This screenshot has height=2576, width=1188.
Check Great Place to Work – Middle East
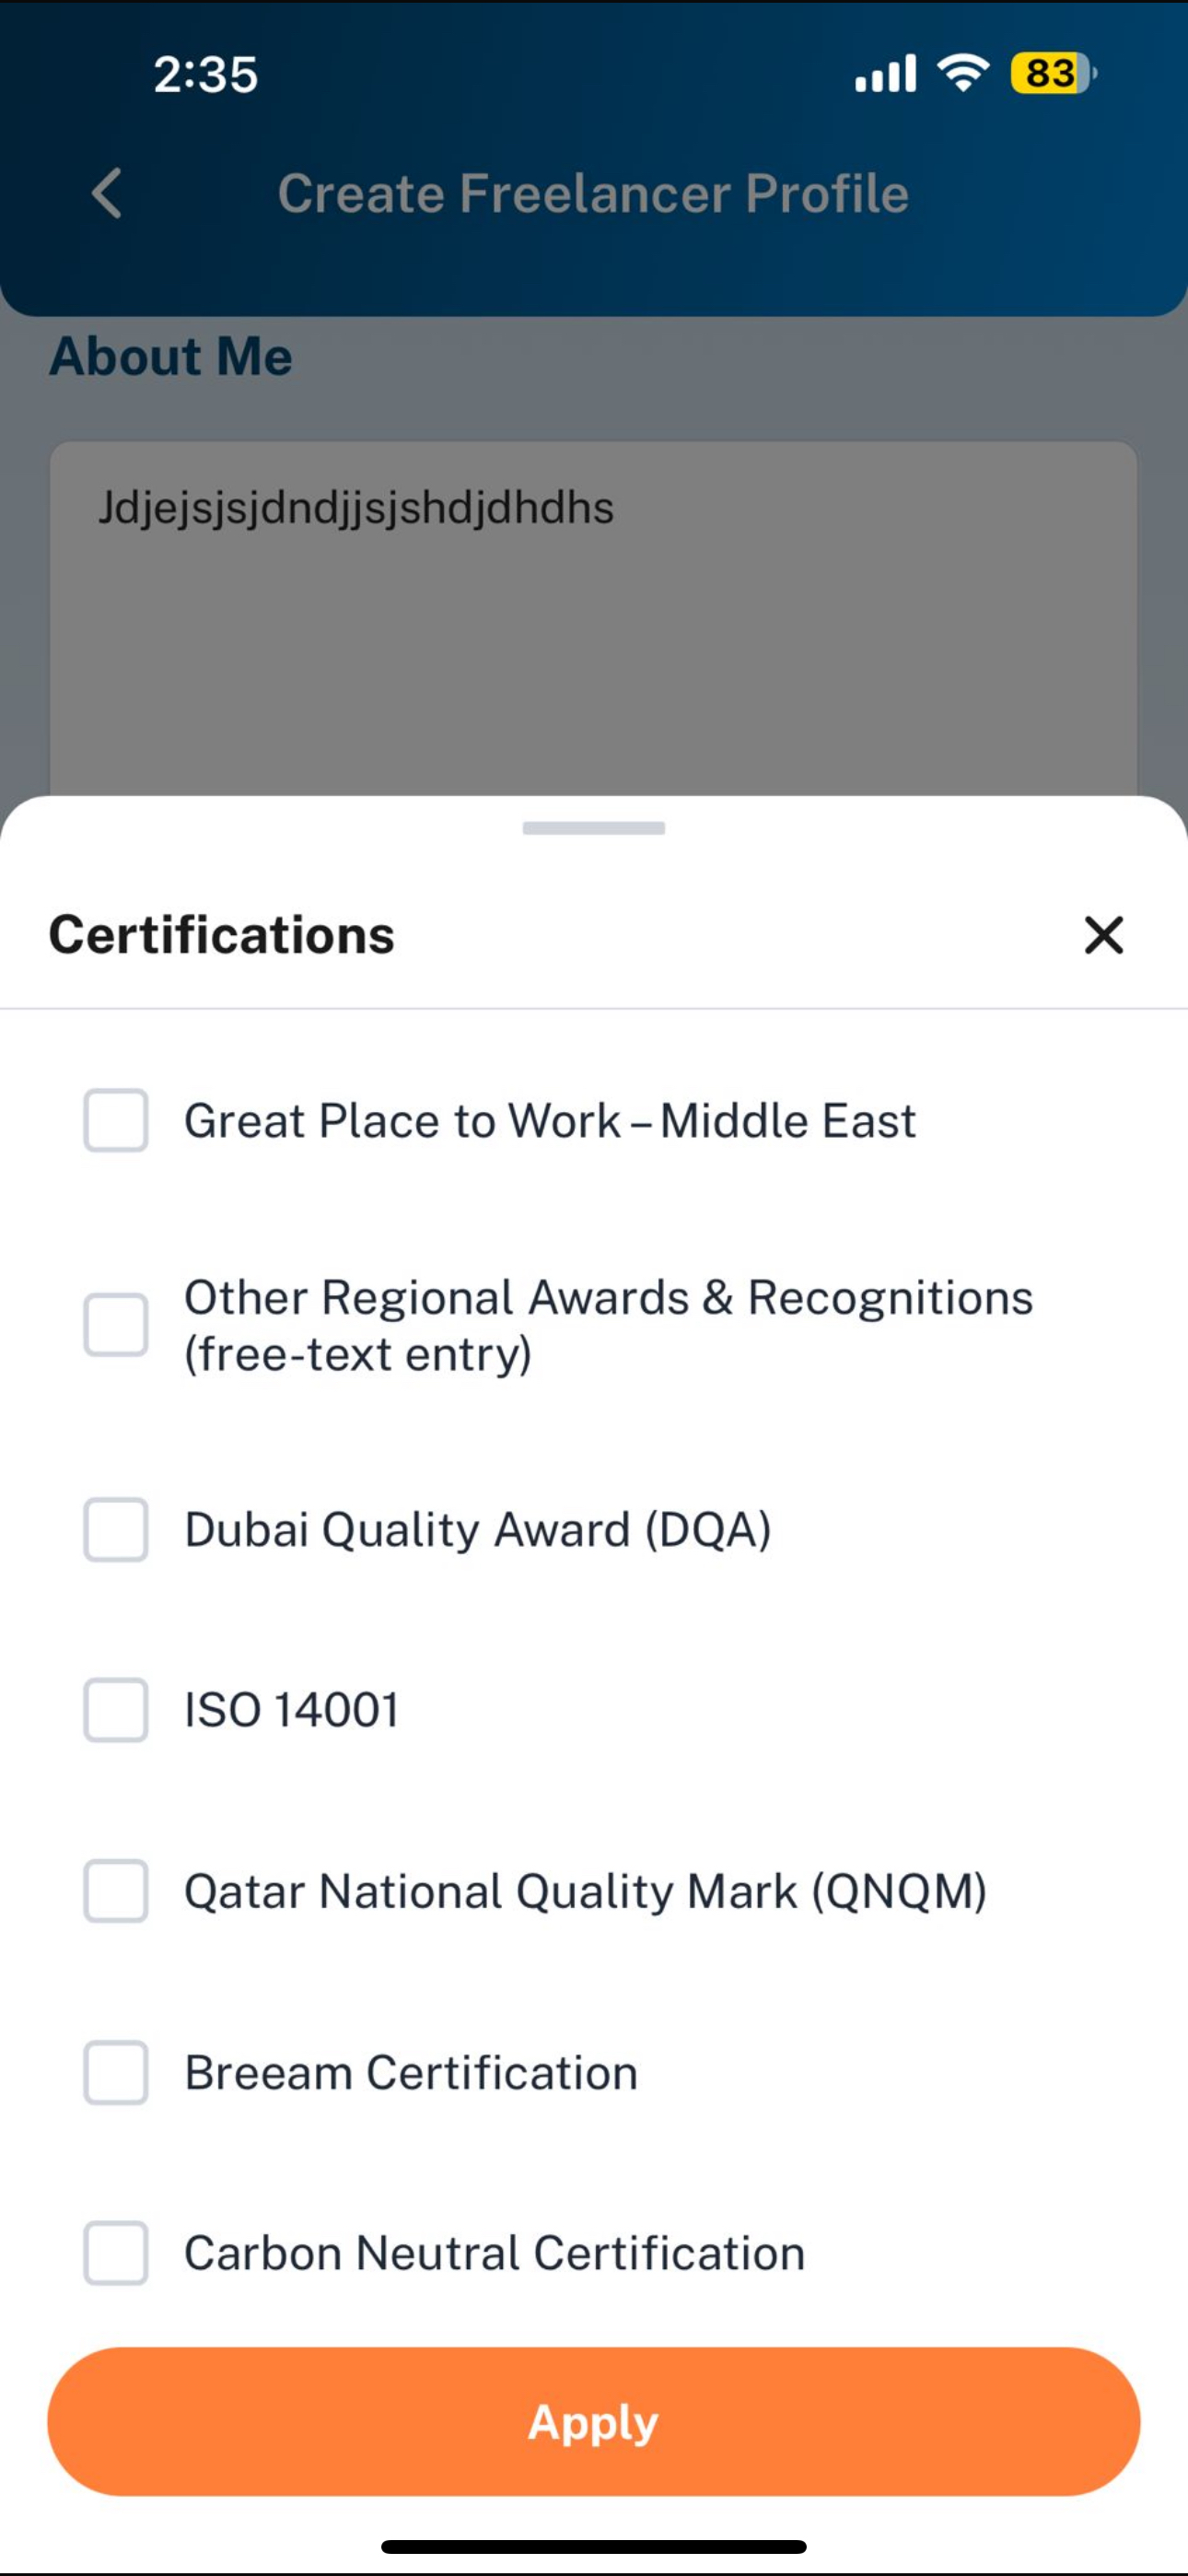pos(116,1120)
